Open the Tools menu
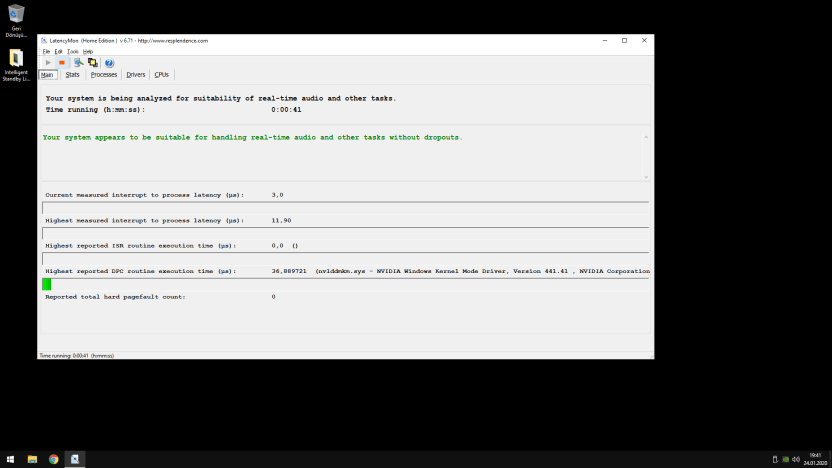Screen dimensions: 832x468 point(73,51)
